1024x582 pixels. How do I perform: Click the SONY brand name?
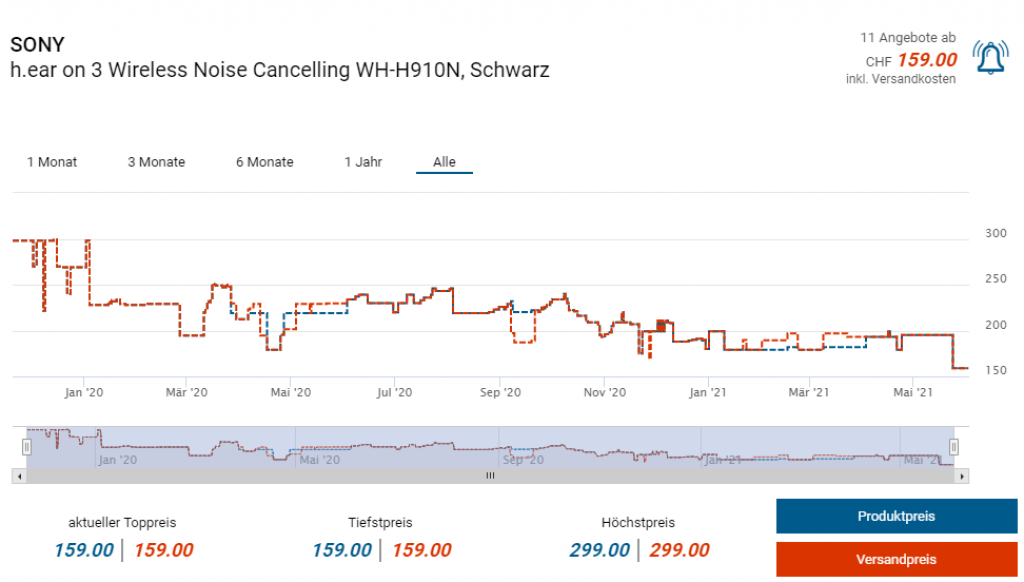pos(37,46)
